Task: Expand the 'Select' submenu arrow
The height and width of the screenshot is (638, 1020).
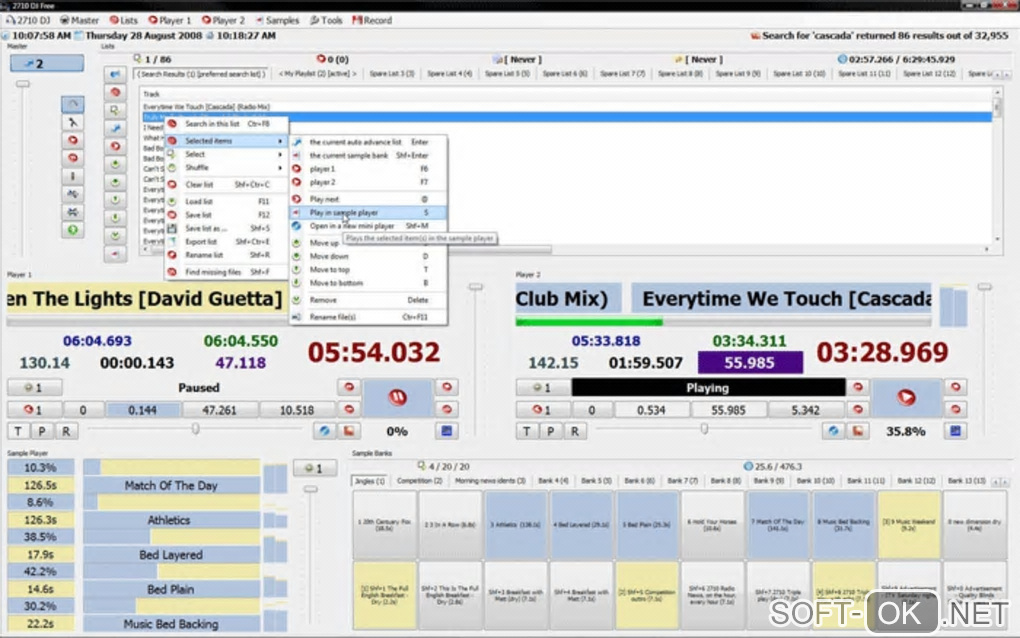Action: (280, 155)
